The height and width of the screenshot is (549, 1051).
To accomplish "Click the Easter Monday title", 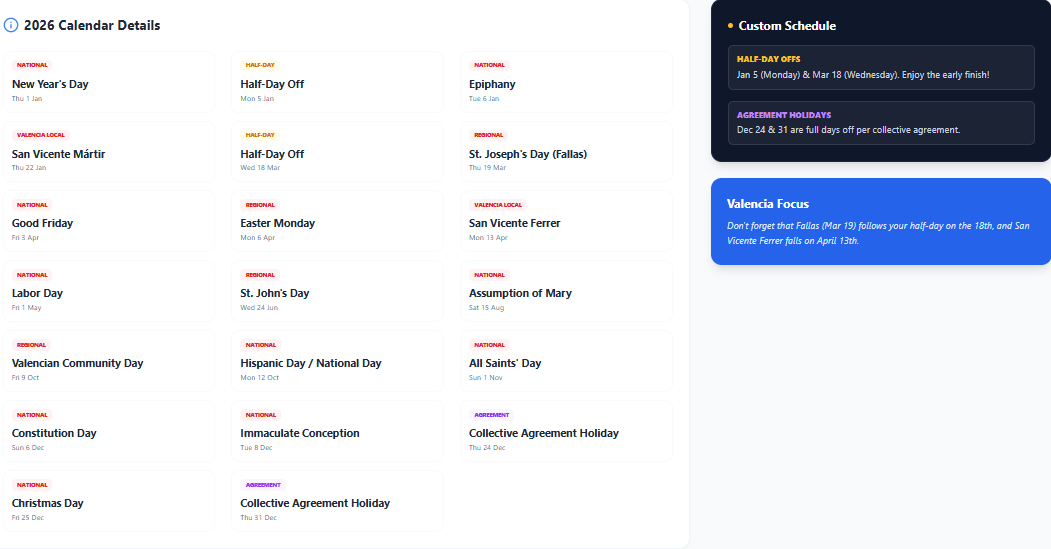I will [x=277, y=223].
